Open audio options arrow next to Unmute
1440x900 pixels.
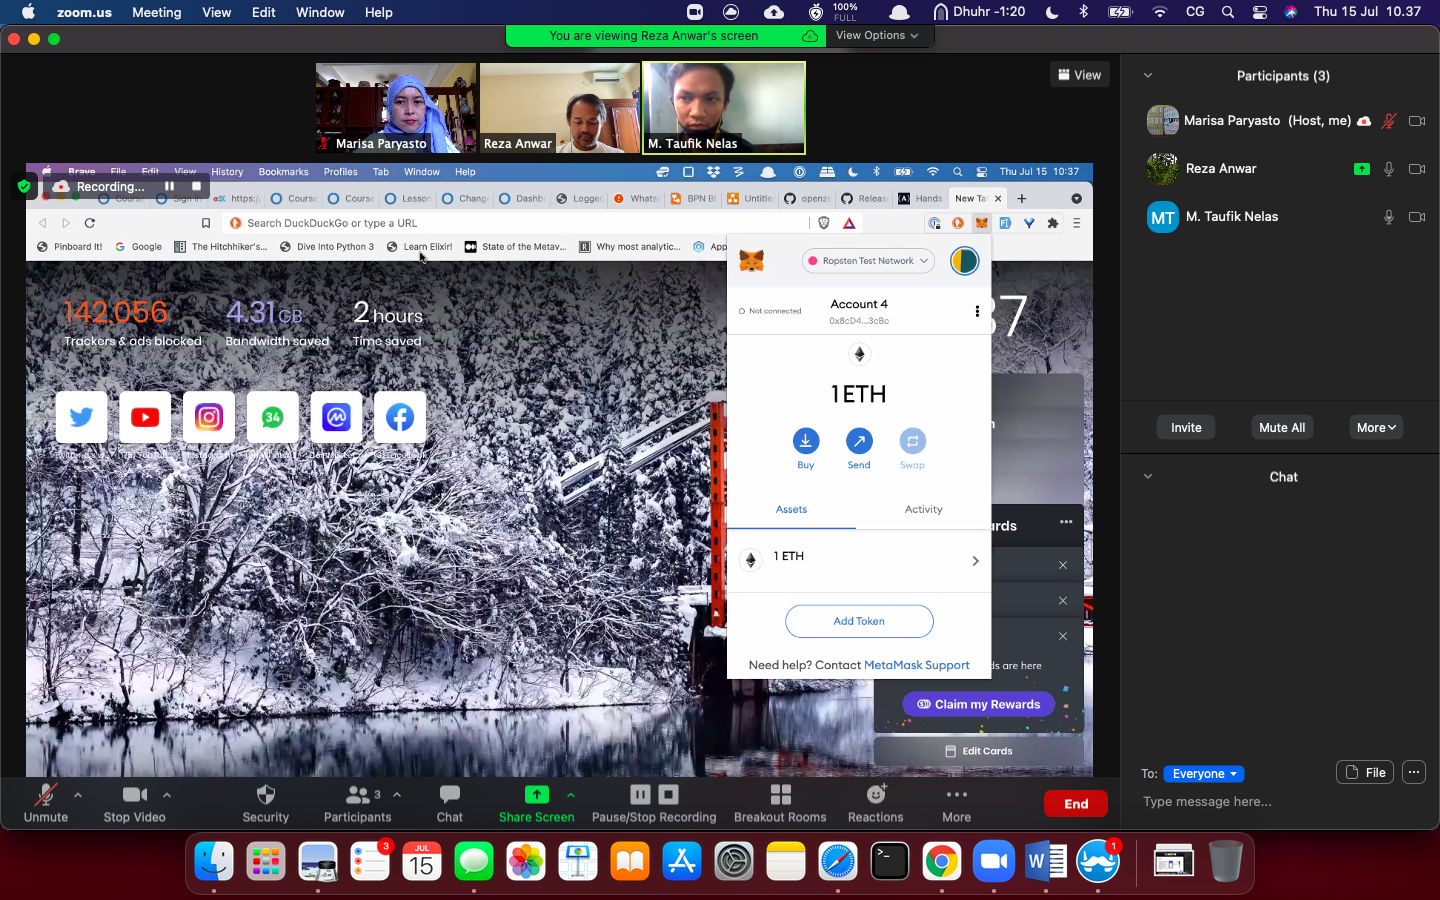[x=78, y=795]
